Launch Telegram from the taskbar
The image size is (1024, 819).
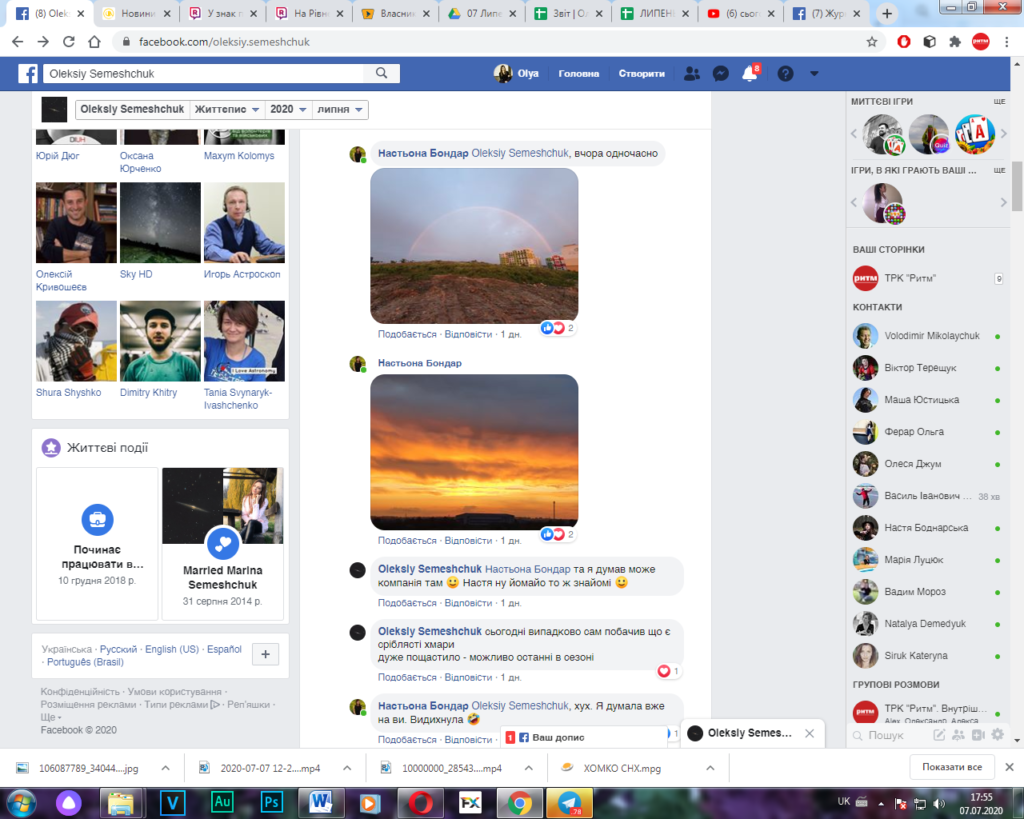[x=571, y=802]
